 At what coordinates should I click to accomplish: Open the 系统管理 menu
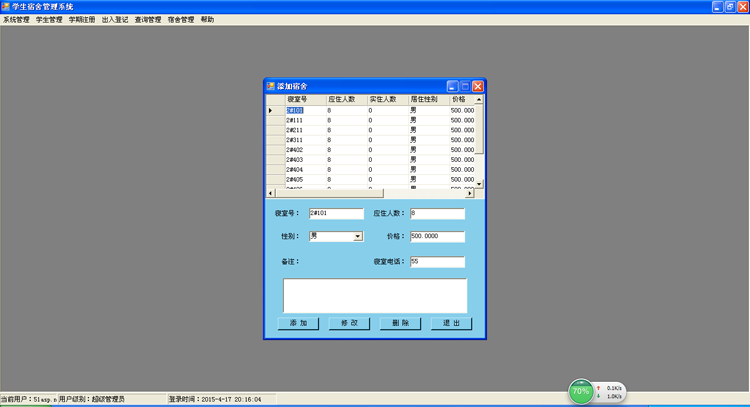click(16, 20)
